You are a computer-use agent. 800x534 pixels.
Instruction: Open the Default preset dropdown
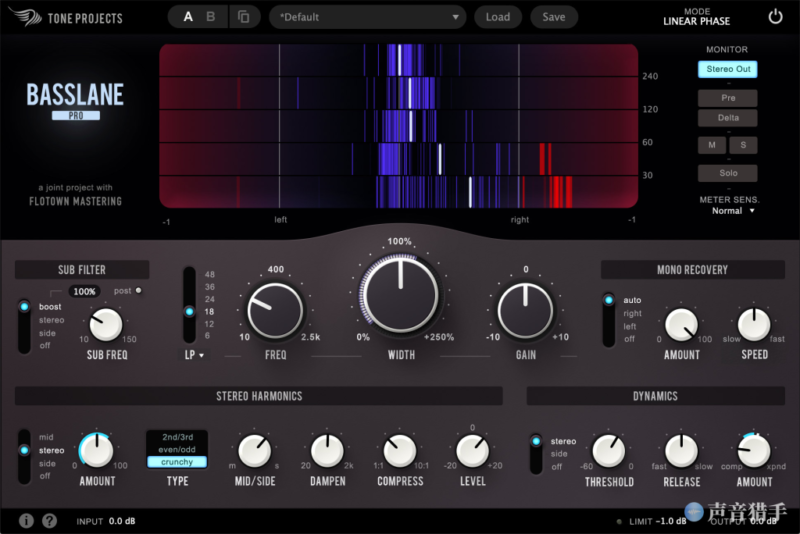371,17
